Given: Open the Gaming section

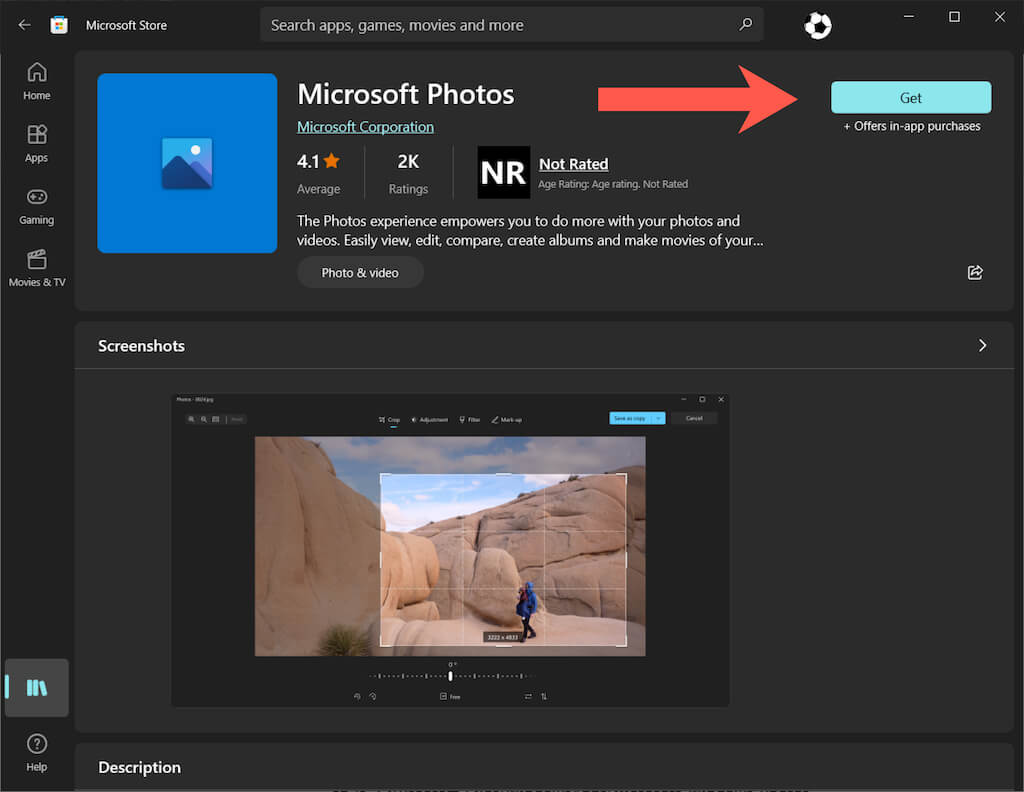Looking at the screenshot, I should 37,205.
